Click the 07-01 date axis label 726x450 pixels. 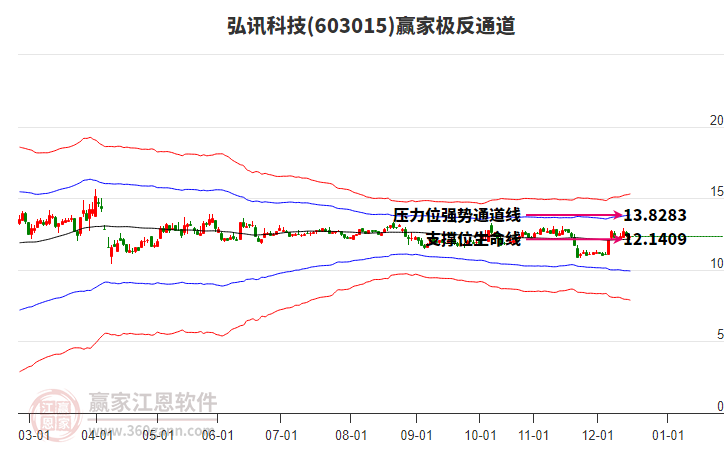pos(281,436)
